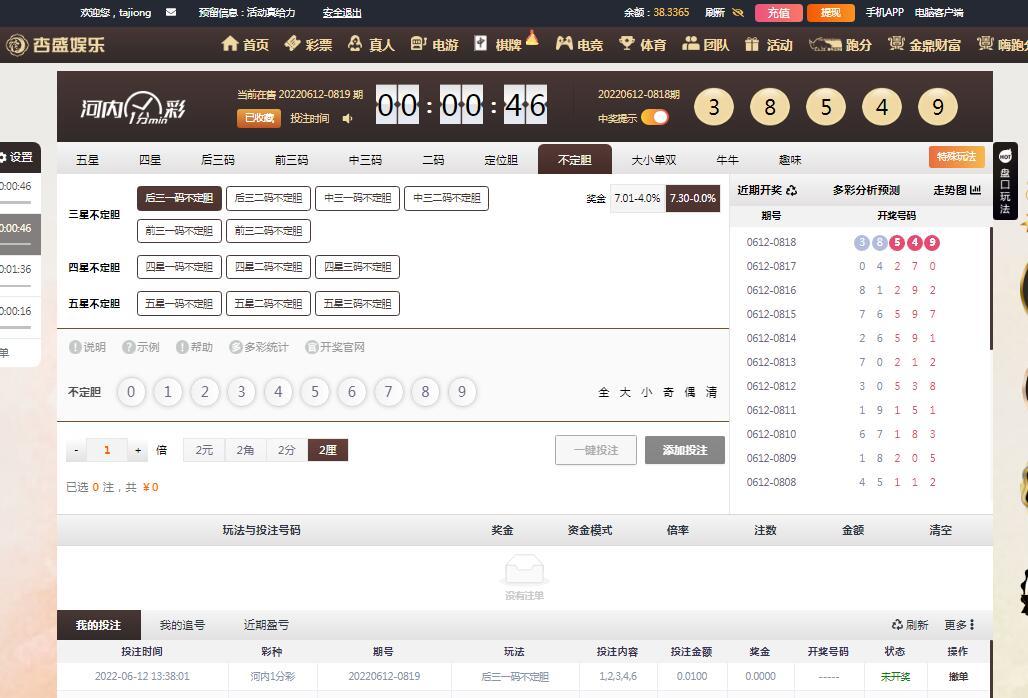Open the 更多 dropdown in bets panel

click(959, 625)
